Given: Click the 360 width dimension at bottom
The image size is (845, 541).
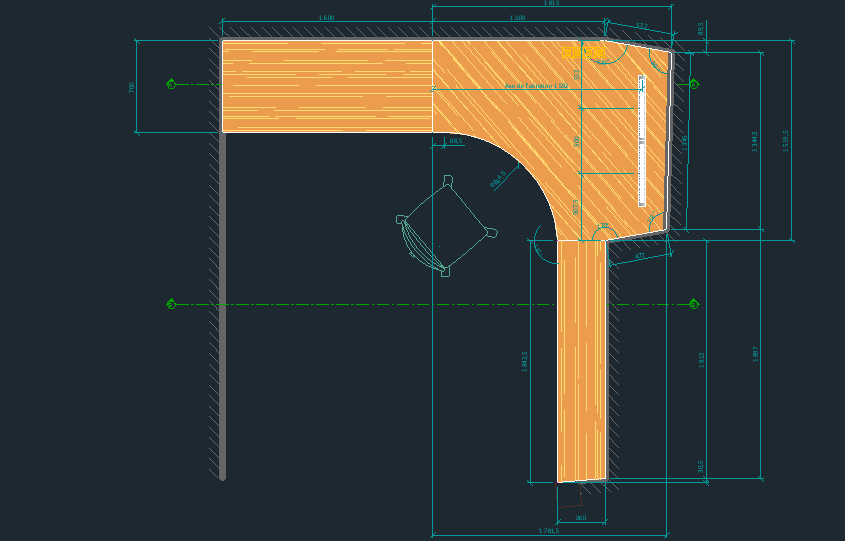Looking at the screenshot, I should (581, 518).
